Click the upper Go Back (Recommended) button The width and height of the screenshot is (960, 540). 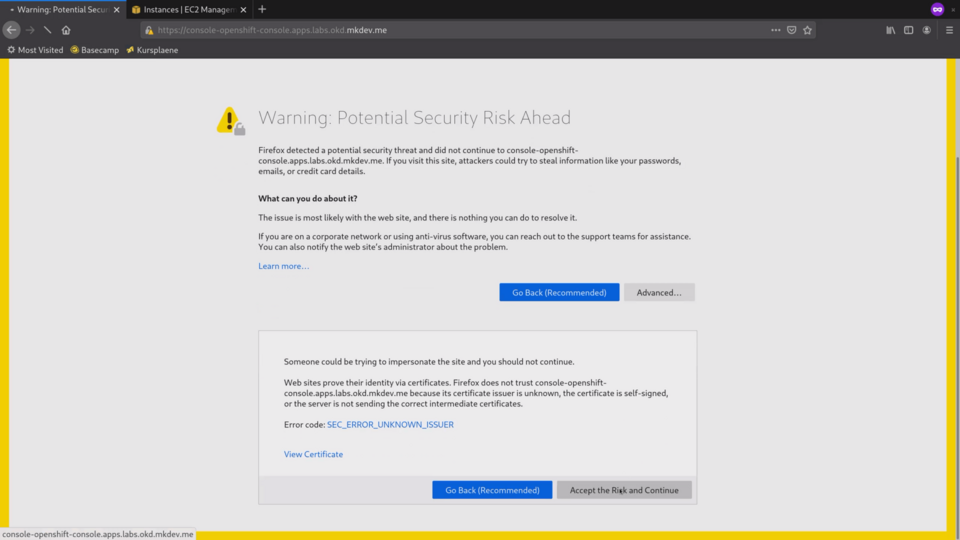pyautogui.click(x=559, y=292)
